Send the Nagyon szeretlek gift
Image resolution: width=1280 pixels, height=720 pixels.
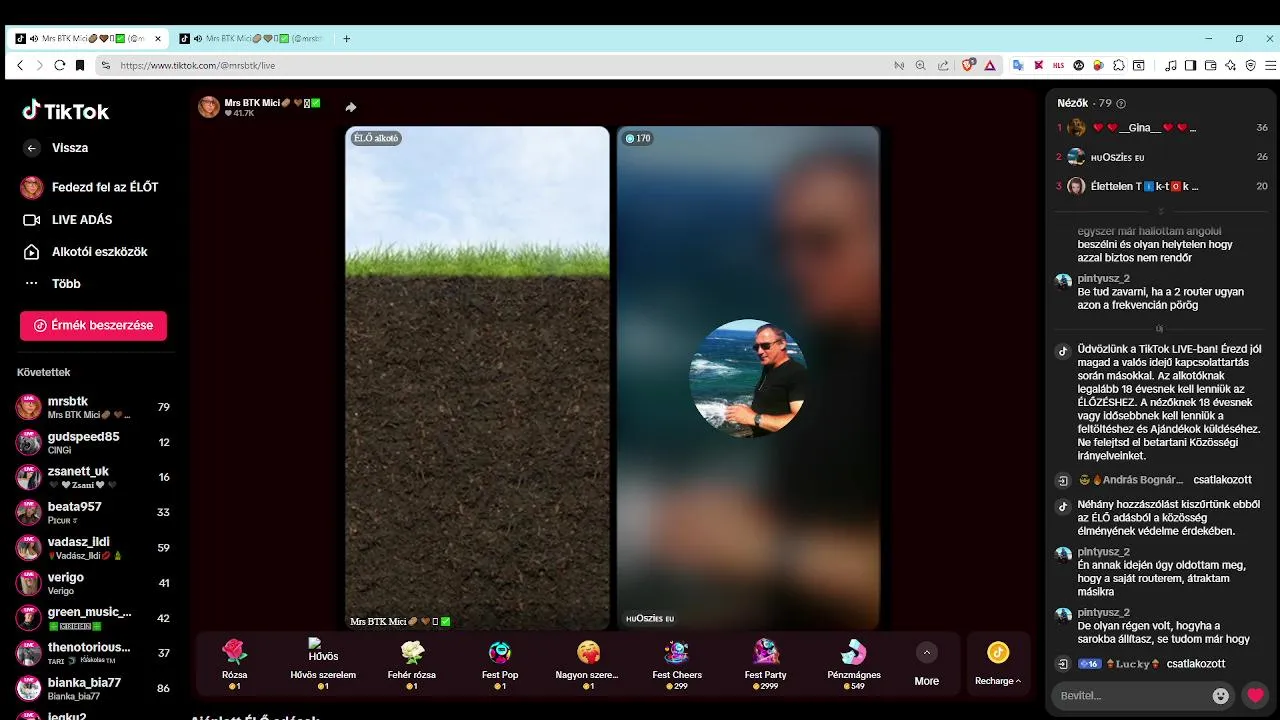coord(588,665)
